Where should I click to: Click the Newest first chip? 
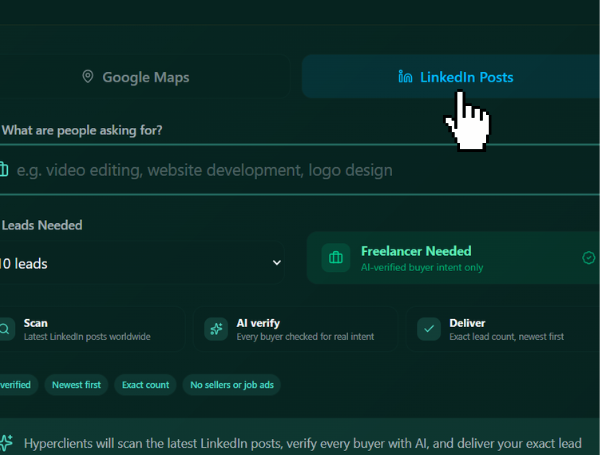(x=76, y=385)
